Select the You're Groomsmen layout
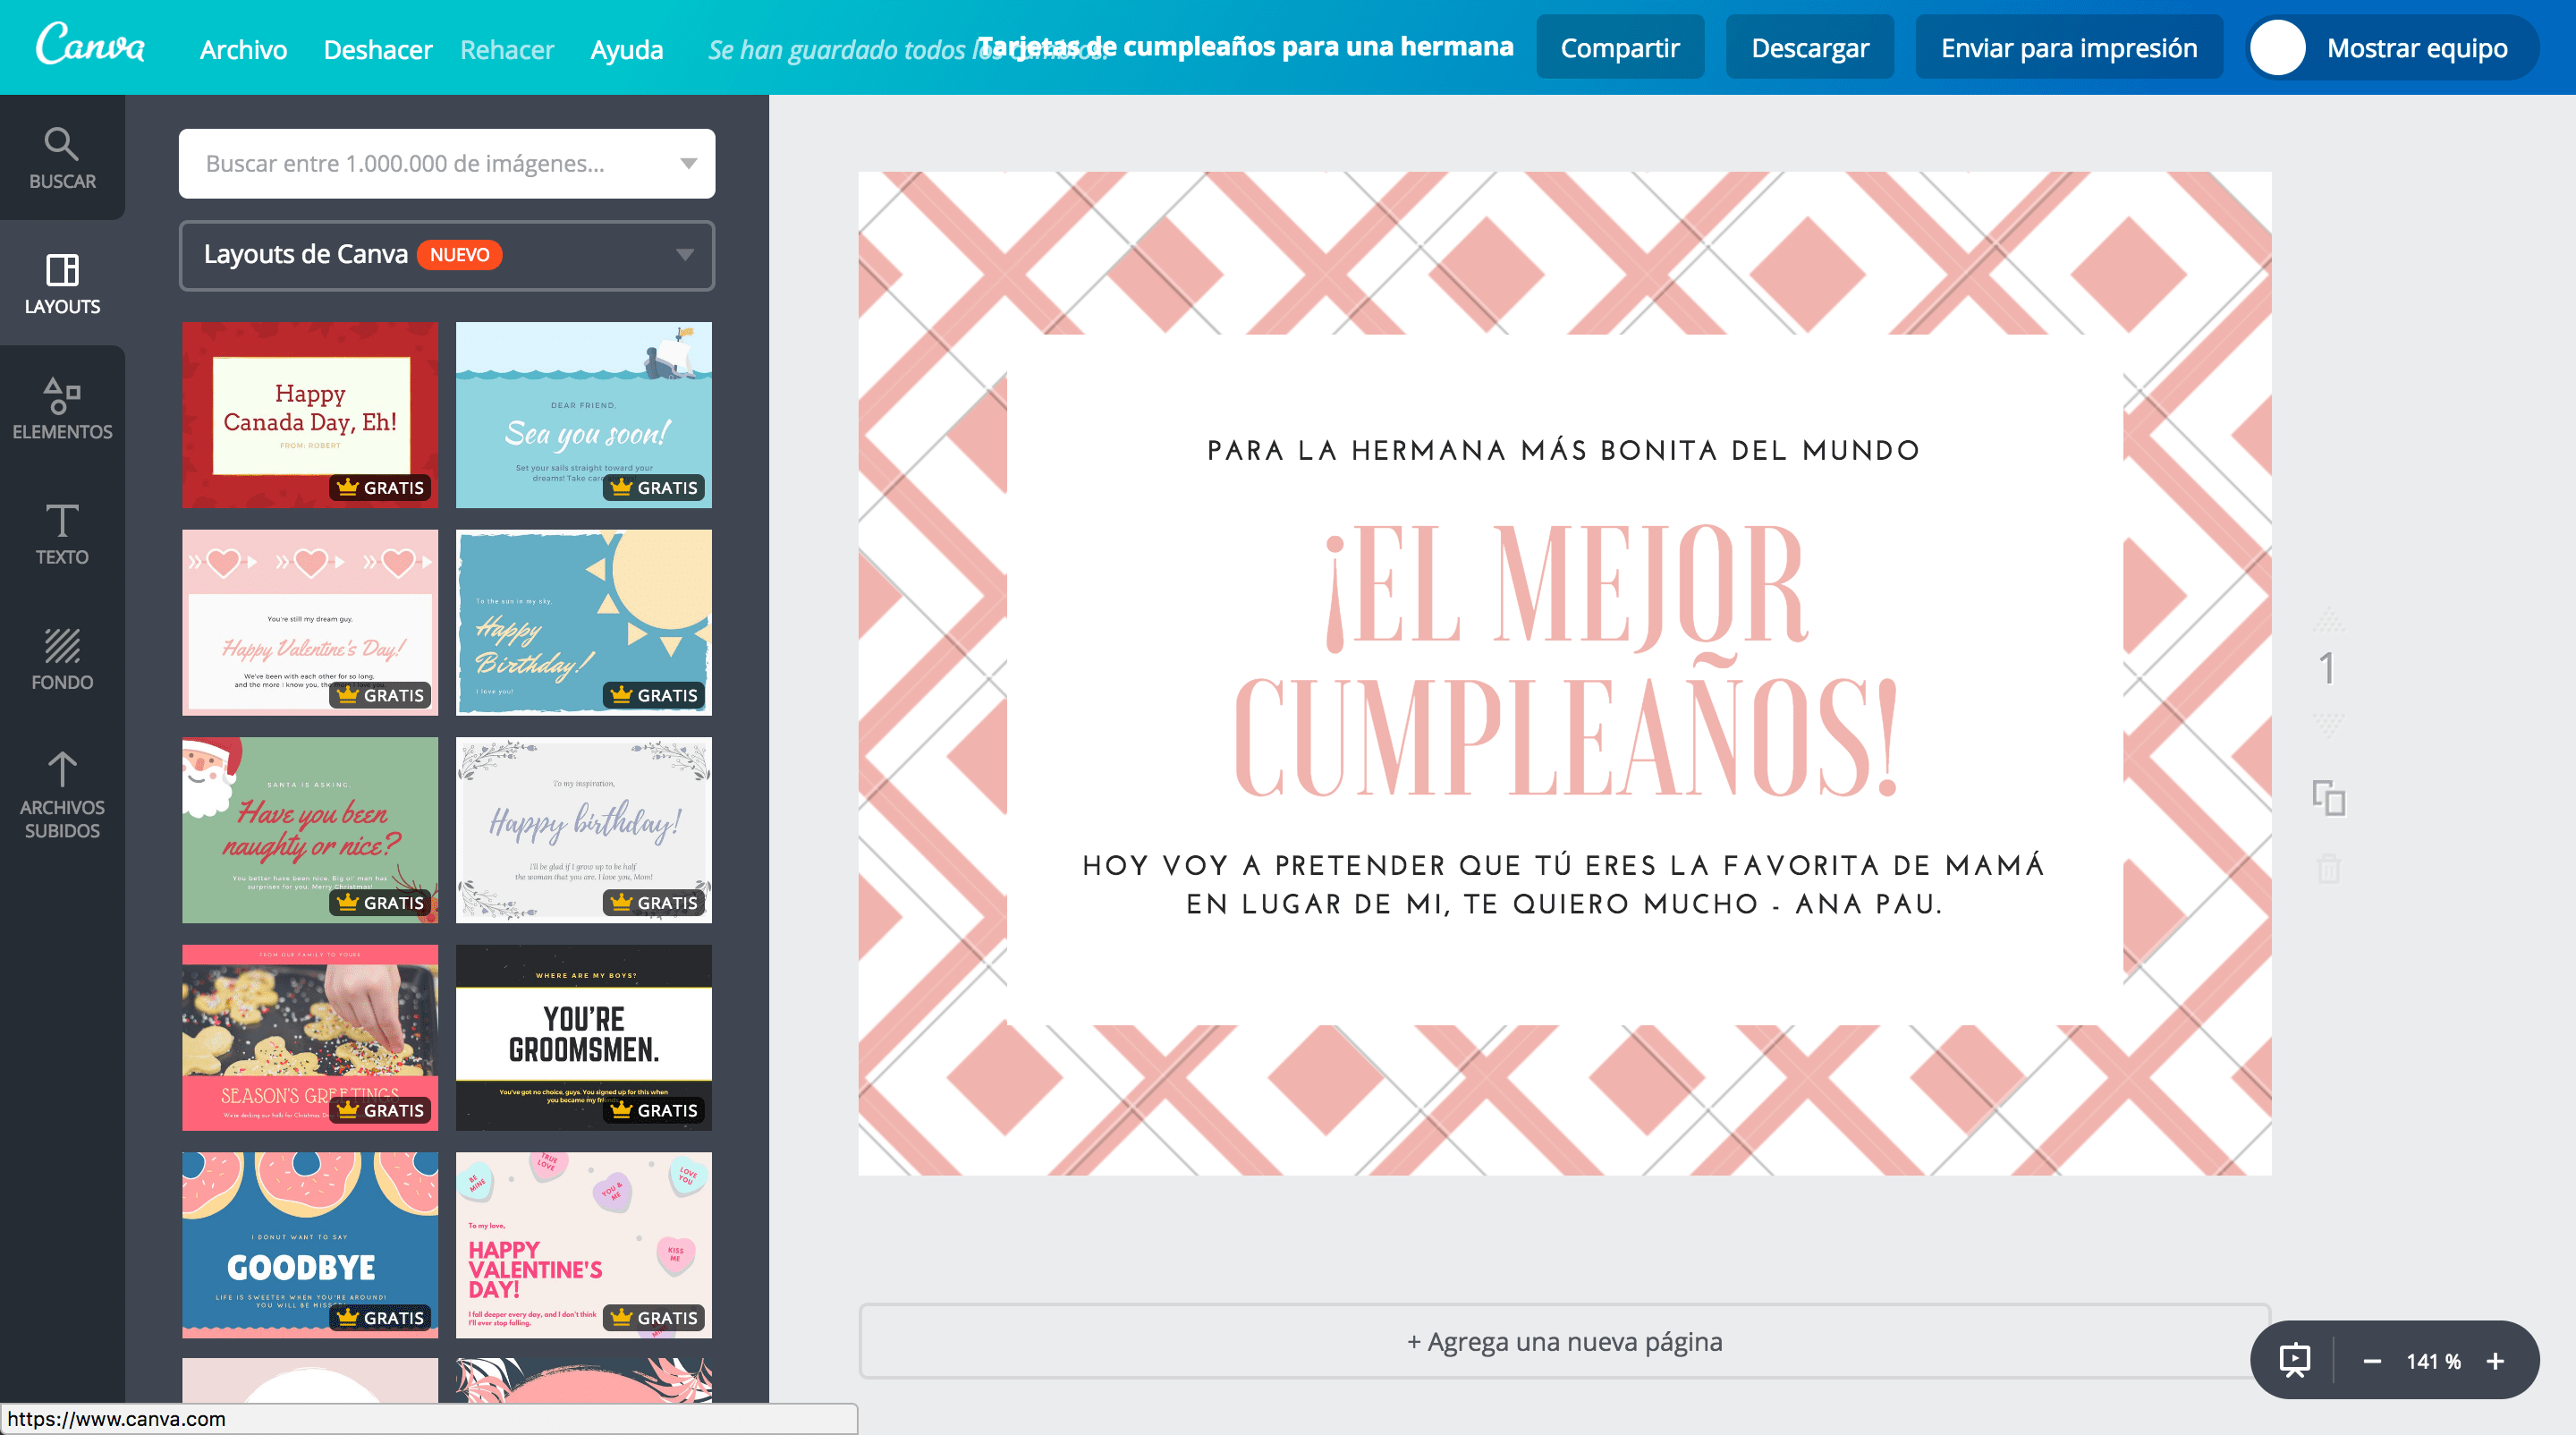 pyautogui.click(x=584, y=1037)
